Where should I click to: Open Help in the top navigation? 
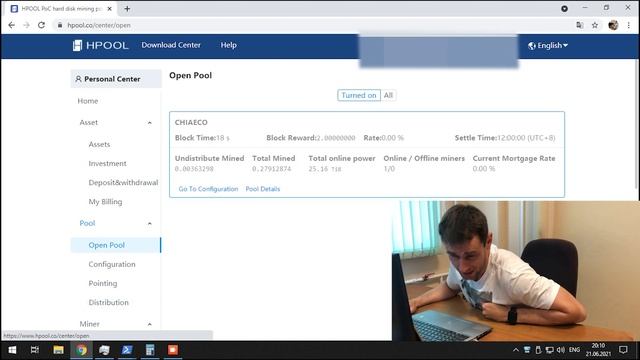pos(229,45)
